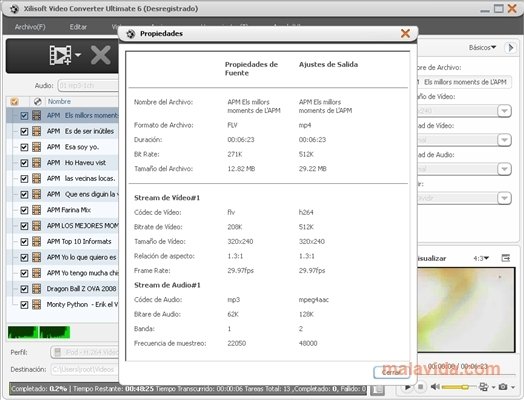
Task: Click output video codec value 'h264'
Action: [306, 212]
